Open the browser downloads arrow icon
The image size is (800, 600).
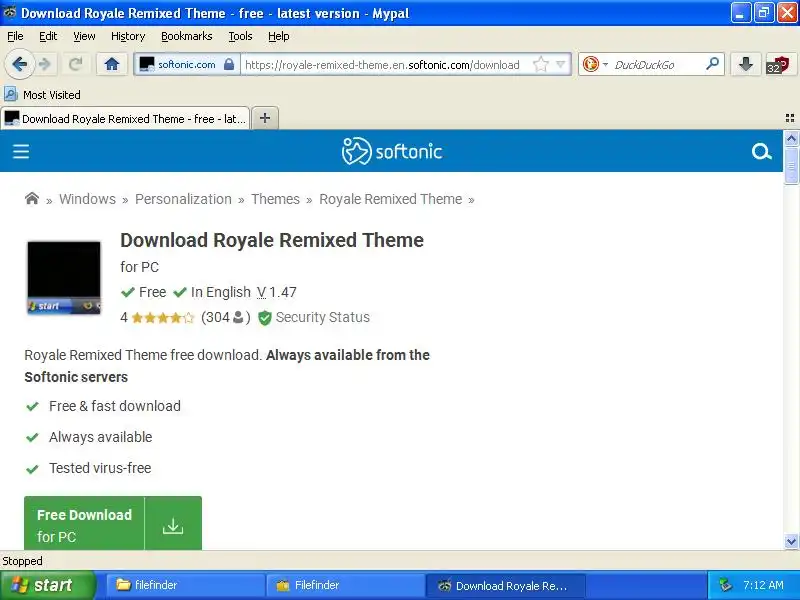[745, 64]
